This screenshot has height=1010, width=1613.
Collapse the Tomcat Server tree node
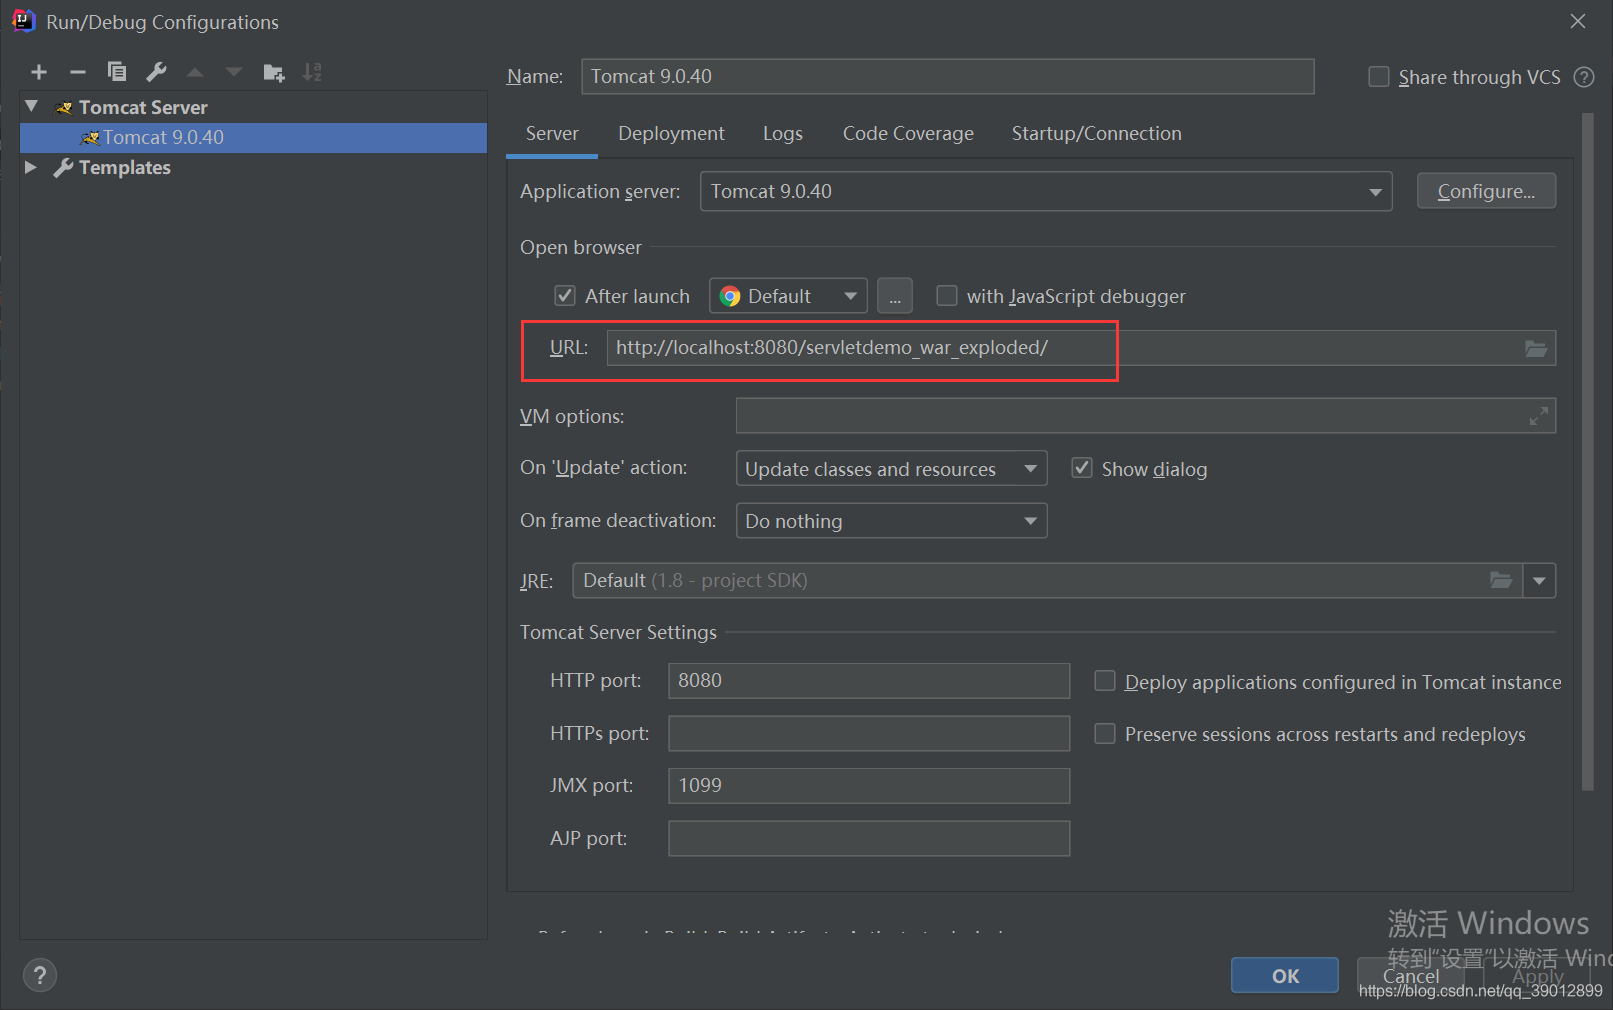32,106
